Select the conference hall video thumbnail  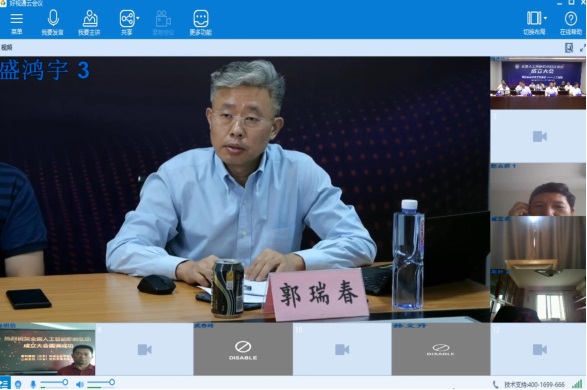point(538,83)
